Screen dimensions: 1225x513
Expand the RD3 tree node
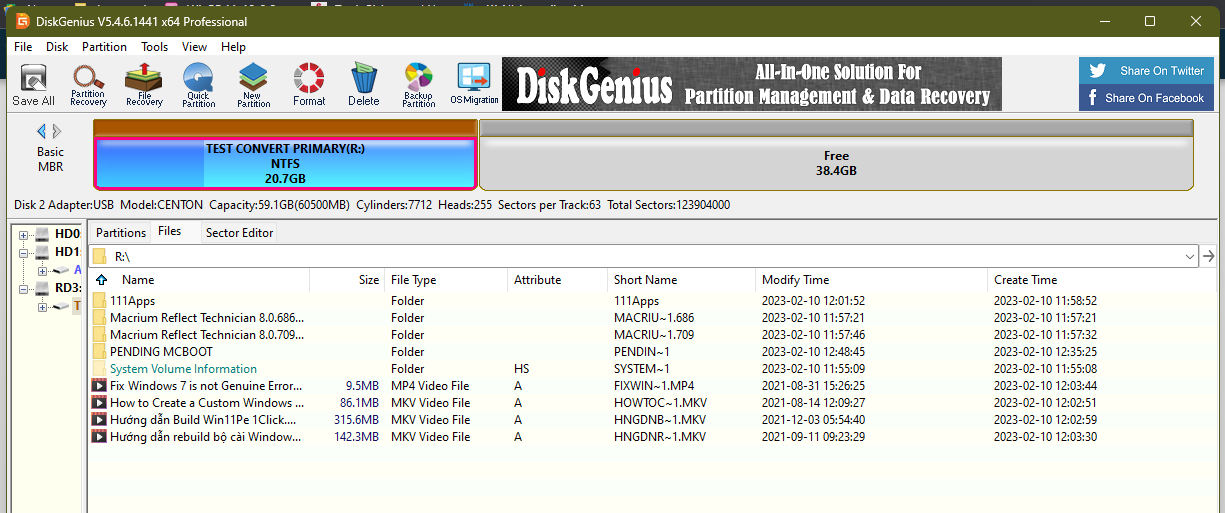coord(23,289)
